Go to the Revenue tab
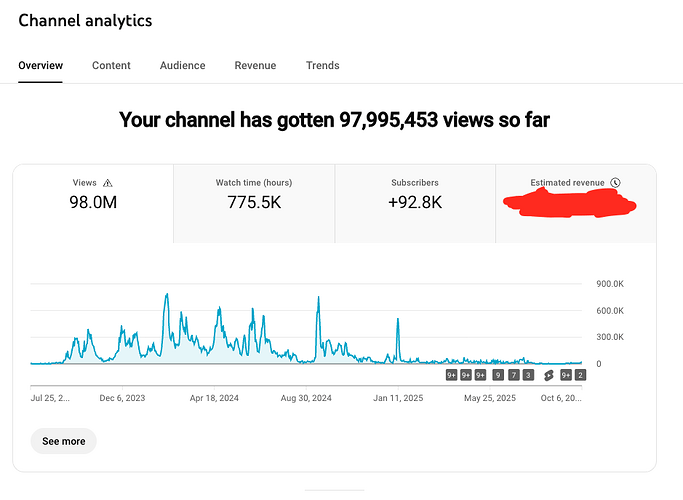The image size is (683, 500). pos(255,66)
